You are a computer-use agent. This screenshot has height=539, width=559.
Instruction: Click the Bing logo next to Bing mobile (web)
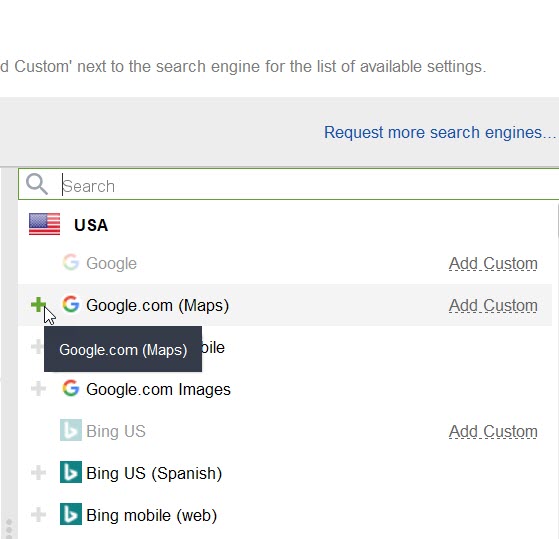click(x=71, y=514)
